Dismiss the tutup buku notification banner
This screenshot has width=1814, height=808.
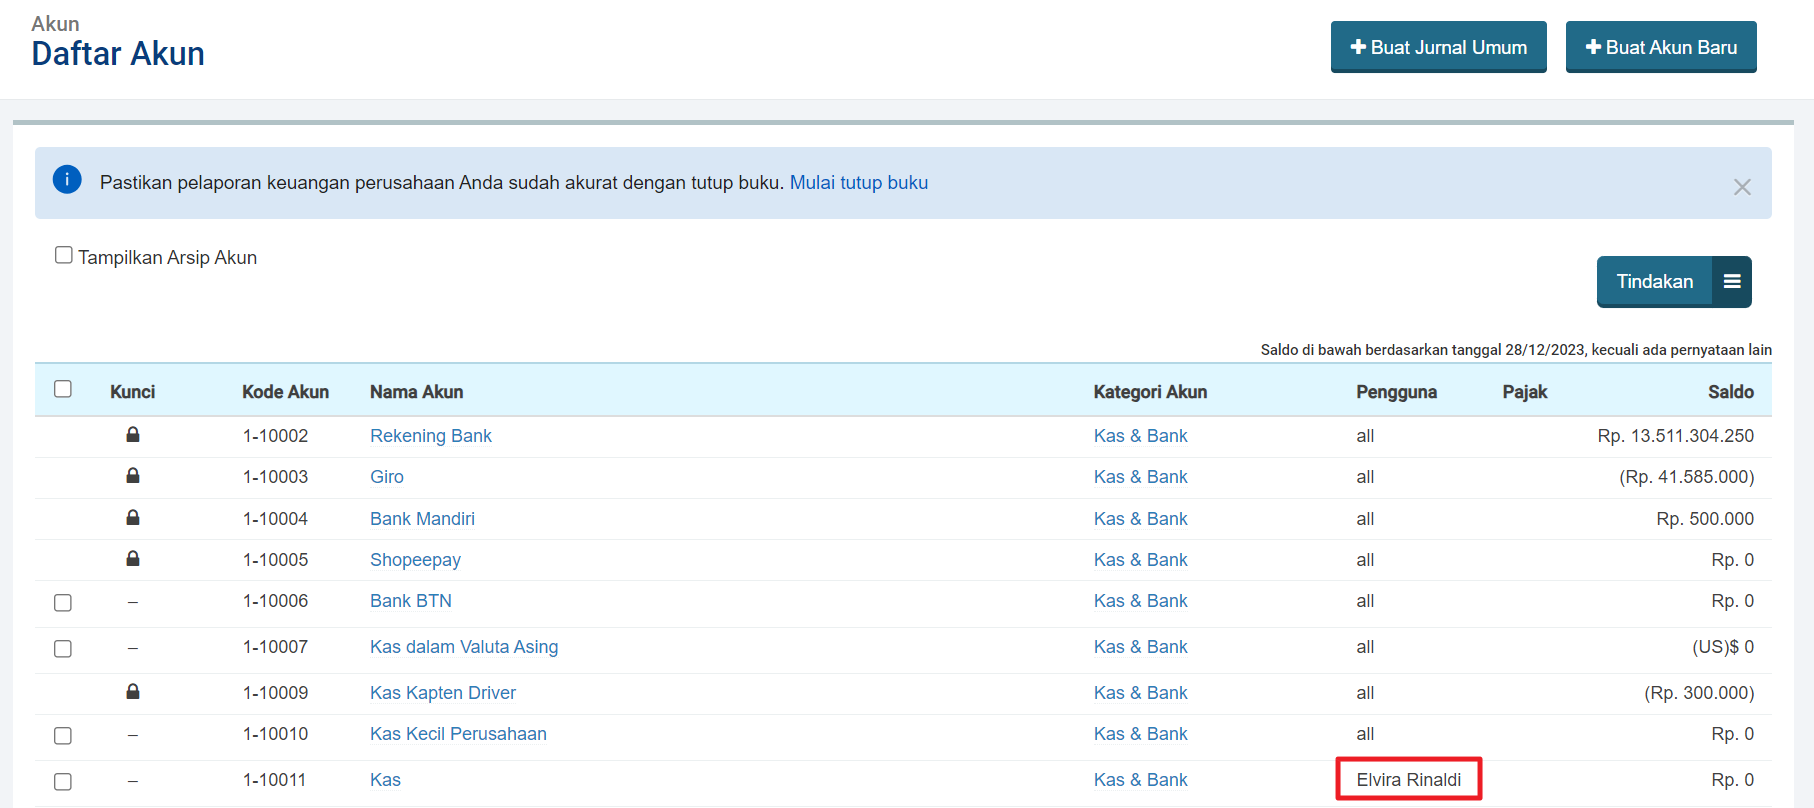(1741, 187)
